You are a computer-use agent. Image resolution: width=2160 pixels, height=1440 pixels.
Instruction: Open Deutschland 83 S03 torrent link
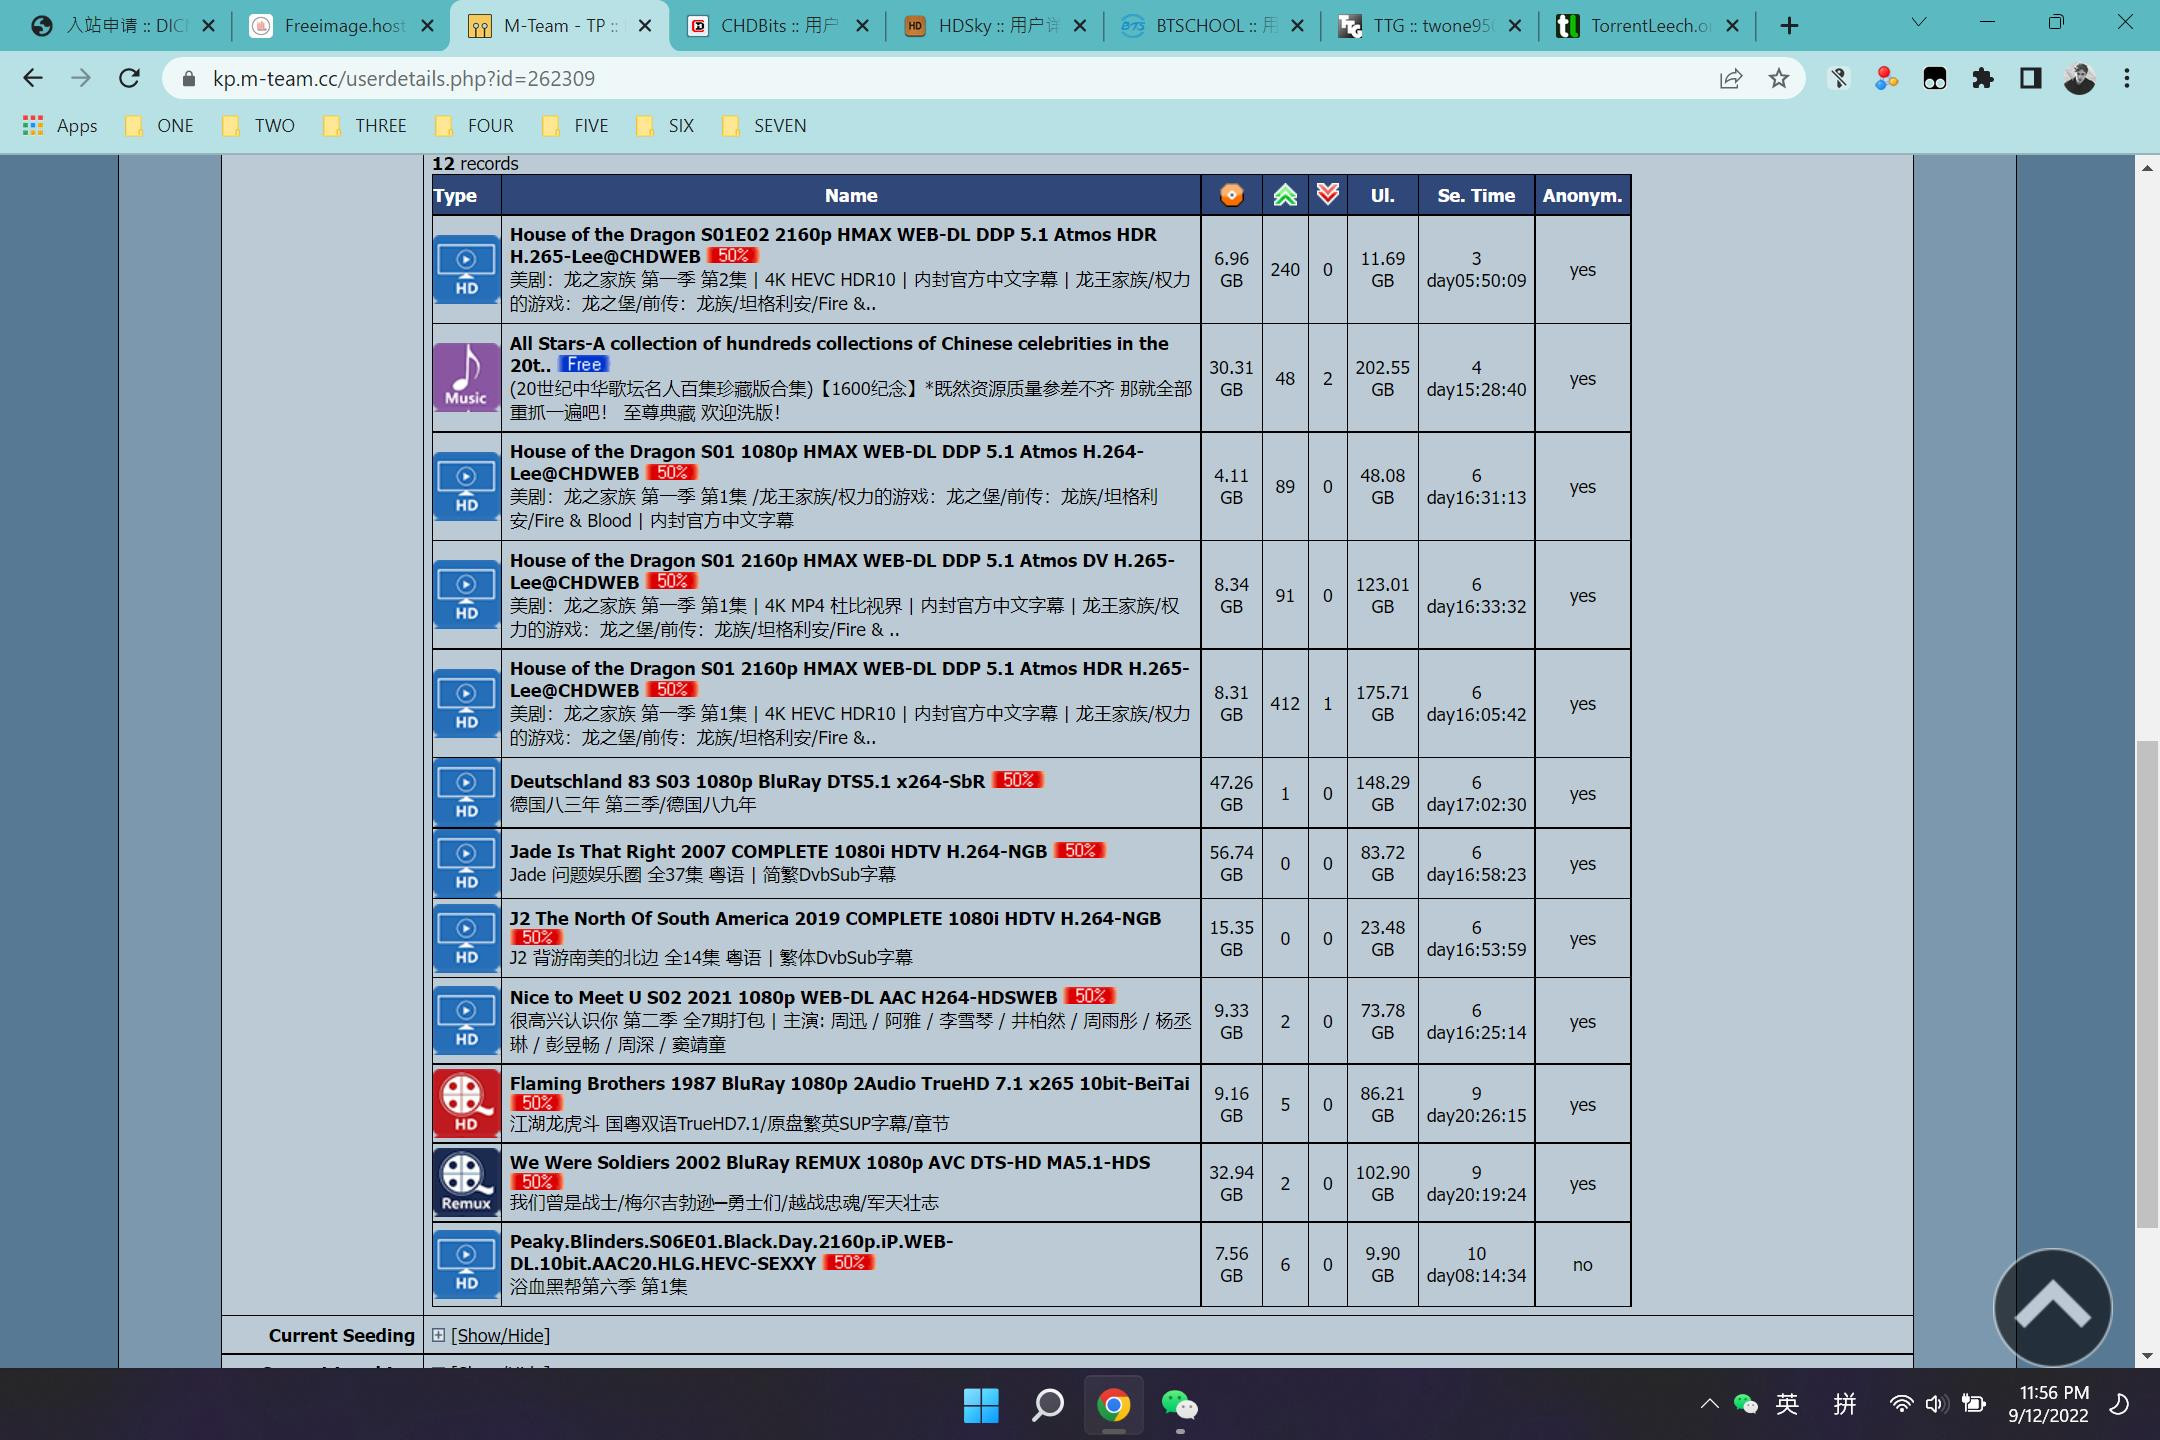tap(747, 781)
